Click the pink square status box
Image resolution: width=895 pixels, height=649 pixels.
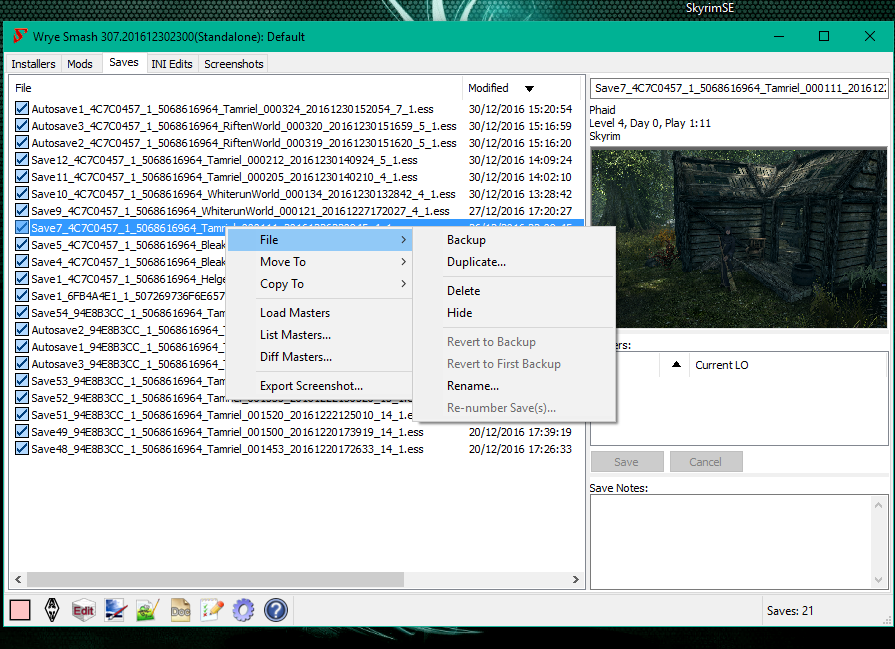click(20, 610)
